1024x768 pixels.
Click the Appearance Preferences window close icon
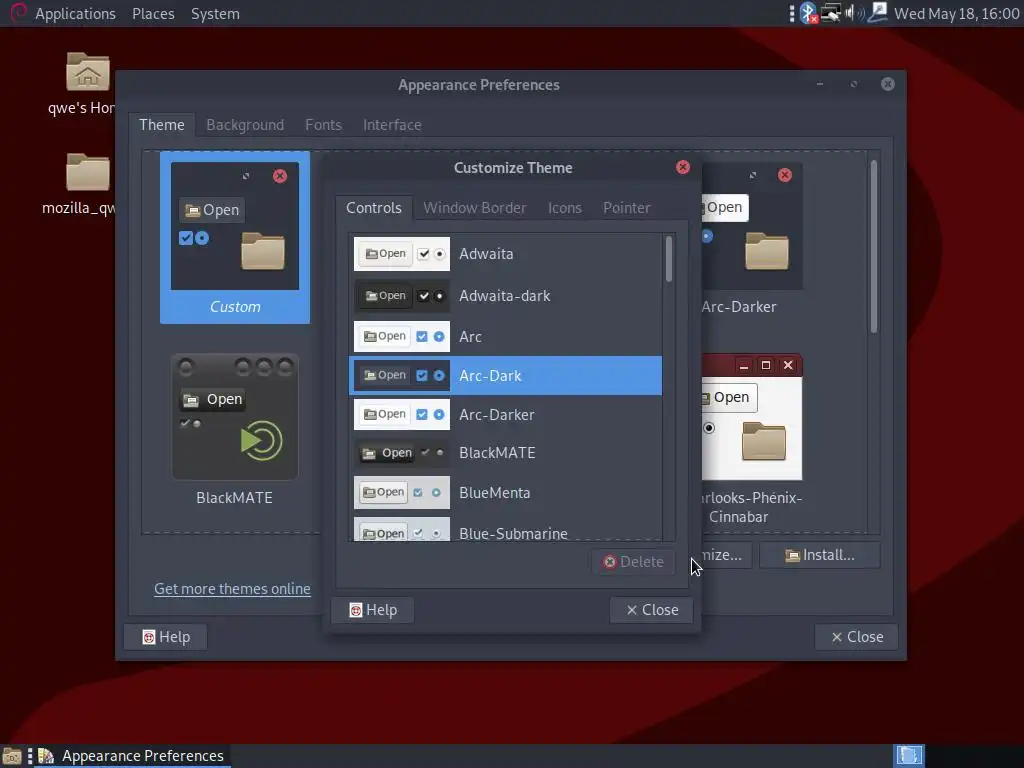[888, 84]
